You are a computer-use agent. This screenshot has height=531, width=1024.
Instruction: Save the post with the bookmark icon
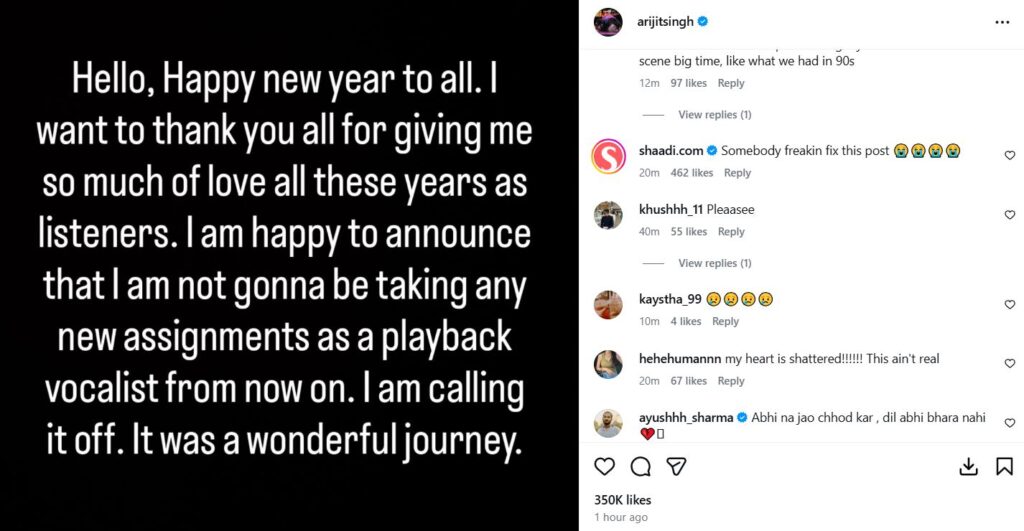1003,467
